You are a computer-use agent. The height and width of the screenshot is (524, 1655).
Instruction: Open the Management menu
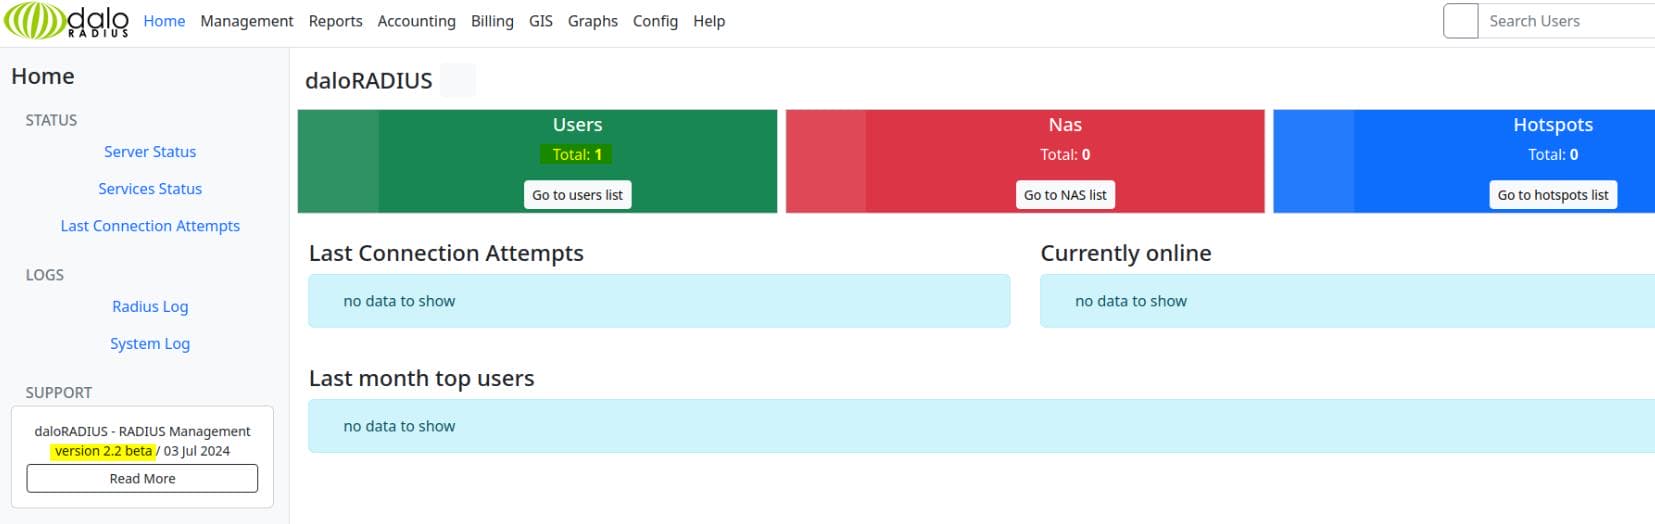click(247, 21)
